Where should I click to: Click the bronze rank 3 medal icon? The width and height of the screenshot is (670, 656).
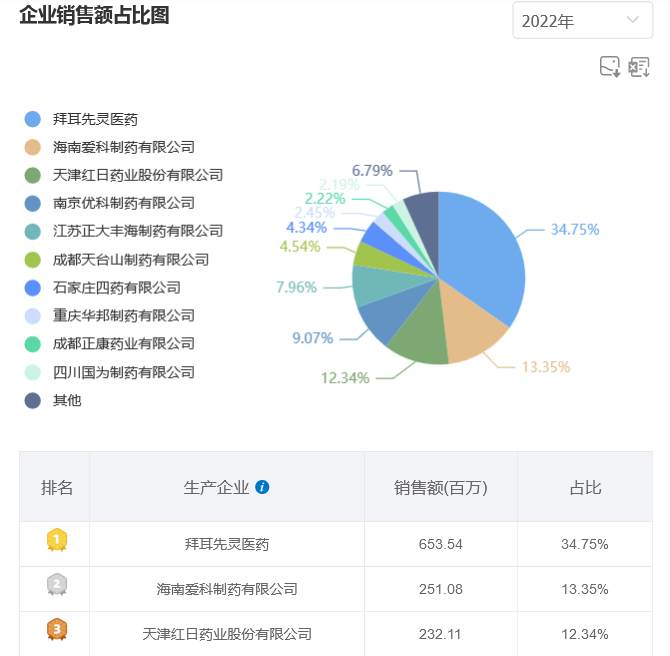tap(57, 631)
